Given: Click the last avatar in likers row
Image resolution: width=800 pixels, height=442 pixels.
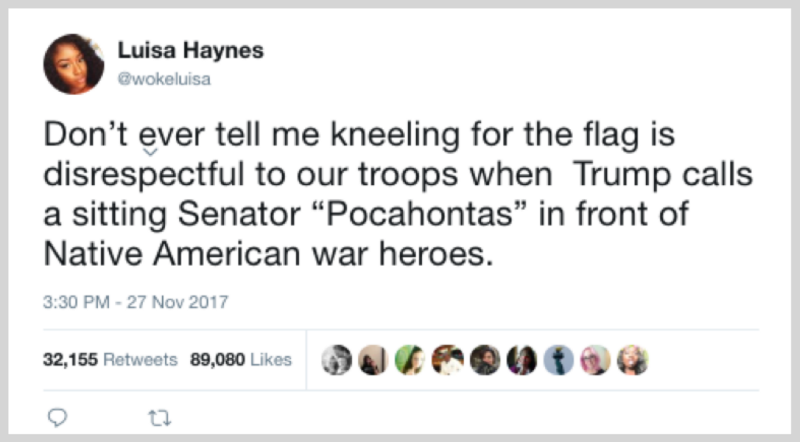Looking at the screenshot, I should pyautogui.click(x=632, y=359).
